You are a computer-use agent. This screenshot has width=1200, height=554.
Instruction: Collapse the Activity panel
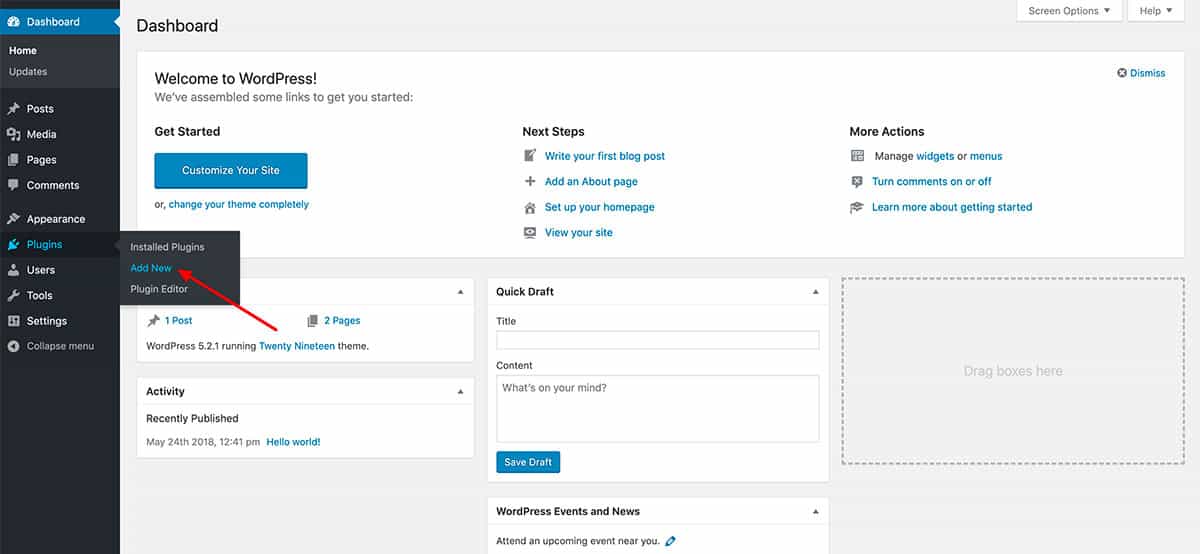coord(460,392)
